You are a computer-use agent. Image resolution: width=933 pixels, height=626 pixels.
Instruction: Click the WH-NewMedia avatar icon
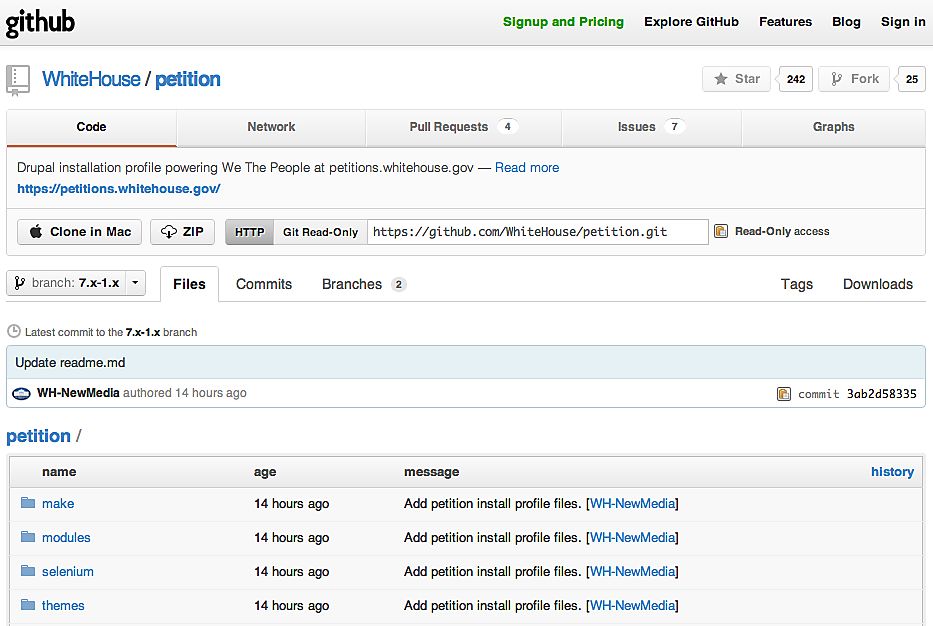pos(21,393)
